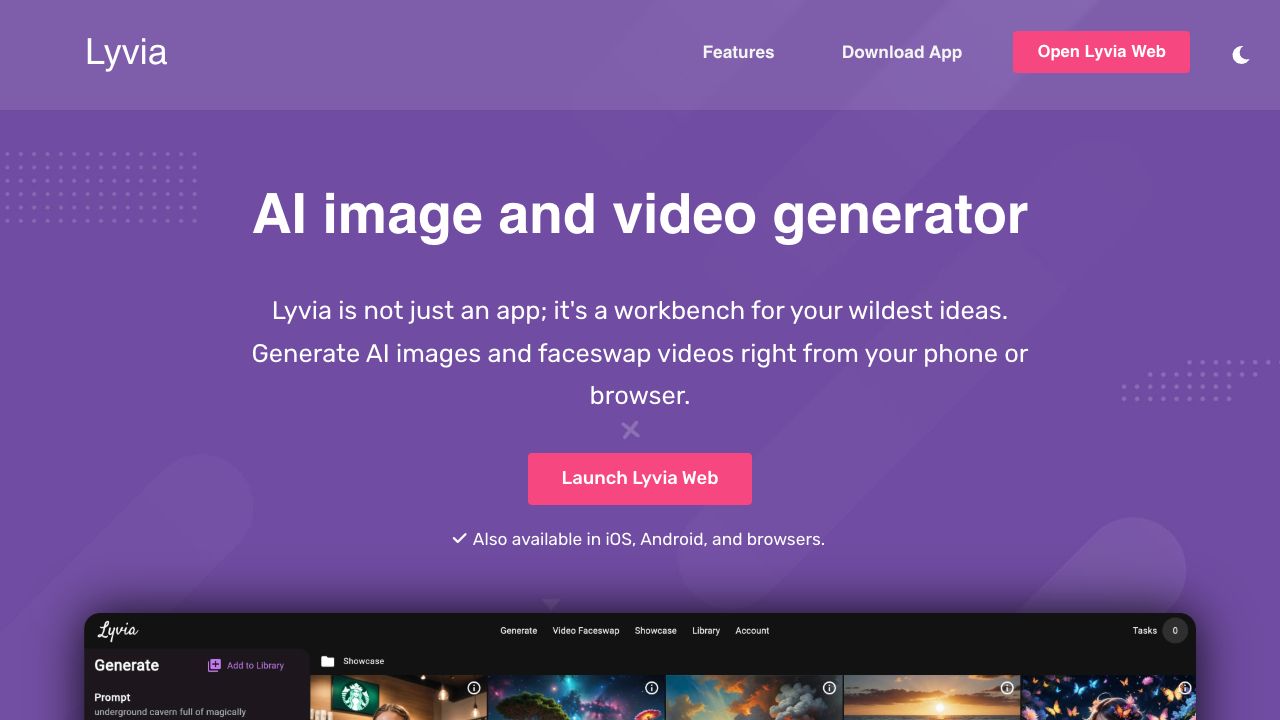Click the Add to Library icon
Viewport: 1280px width, 720px height.
click(x=214, y=665)
